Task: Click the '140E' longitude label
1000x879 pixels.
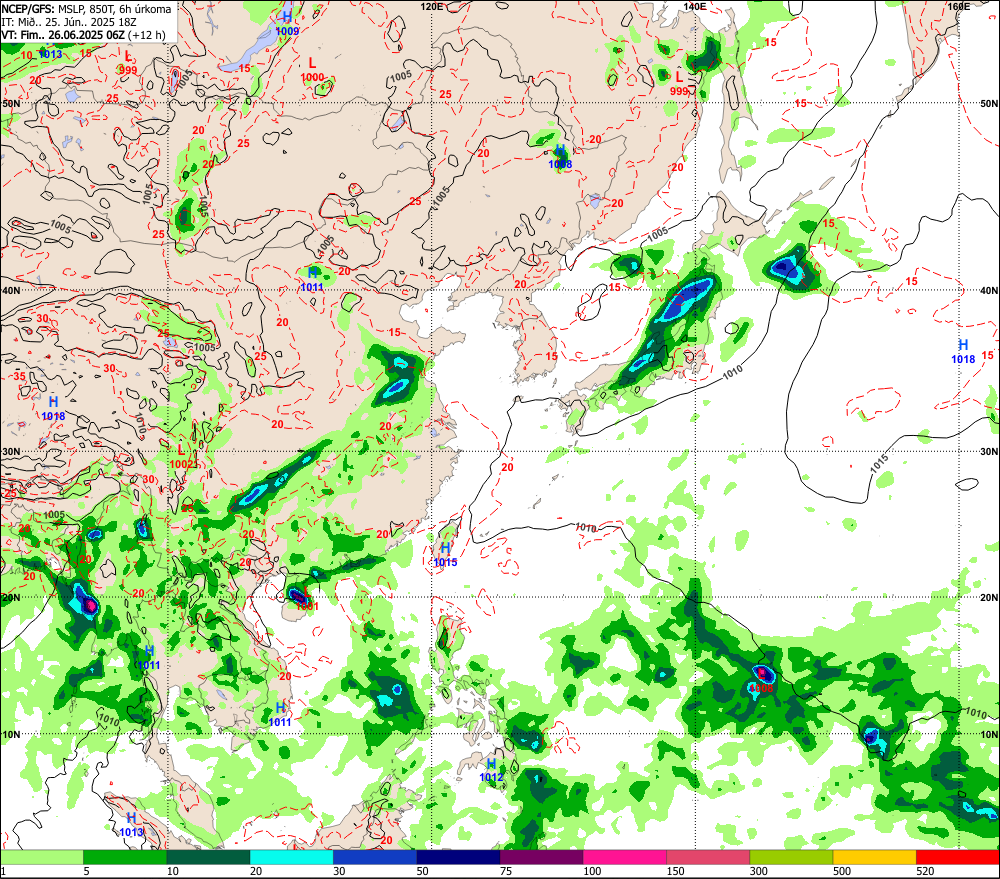Action: click(x=695, y=6)
